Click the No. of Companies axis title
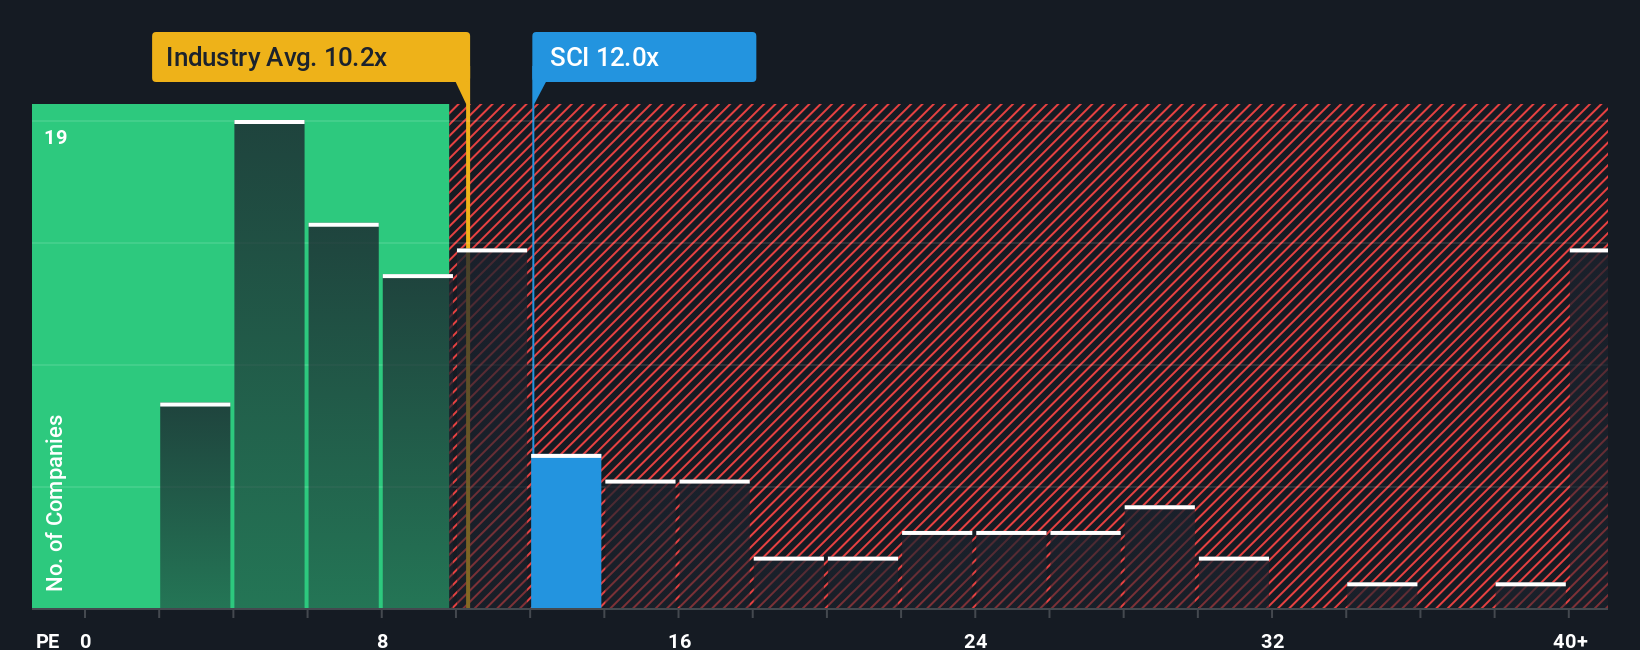The image size is (1640, 650). (55, 502)
